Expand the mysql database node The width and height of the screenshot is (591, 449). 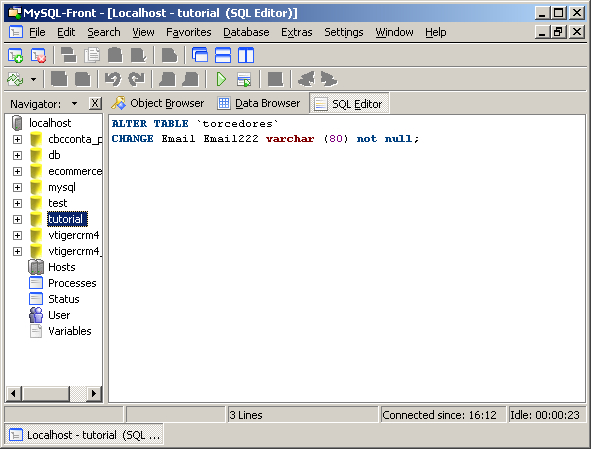coord(17,187)
